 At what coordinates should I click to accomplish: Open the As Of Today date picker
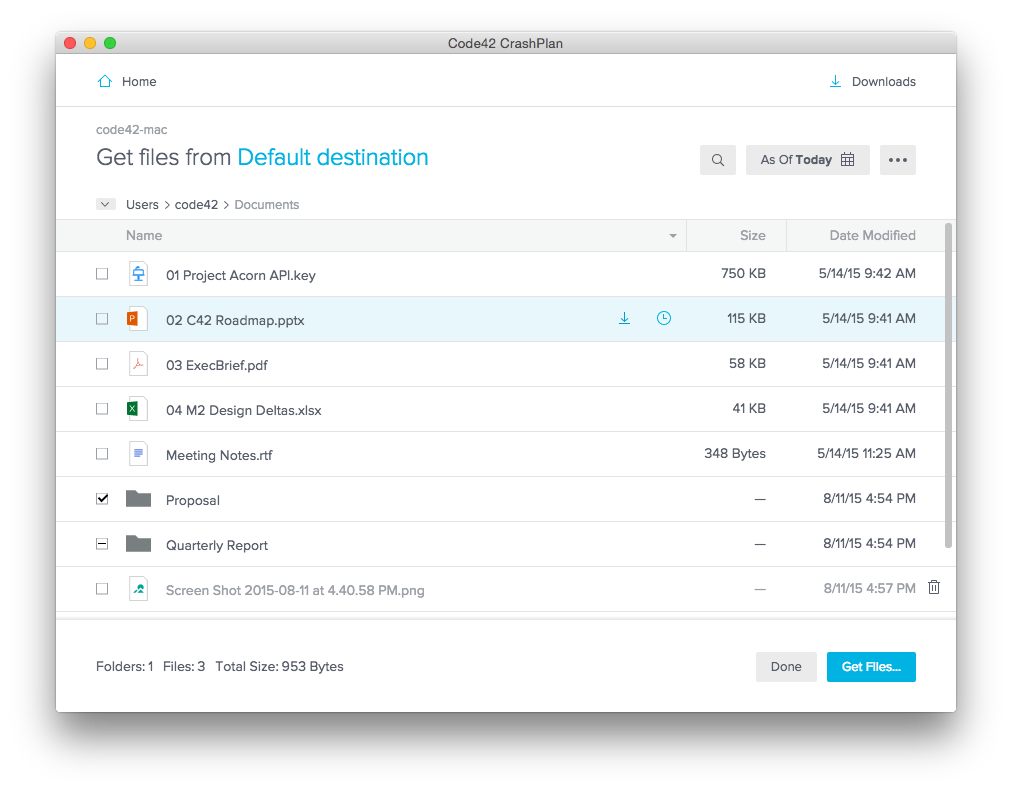point(807,160)
